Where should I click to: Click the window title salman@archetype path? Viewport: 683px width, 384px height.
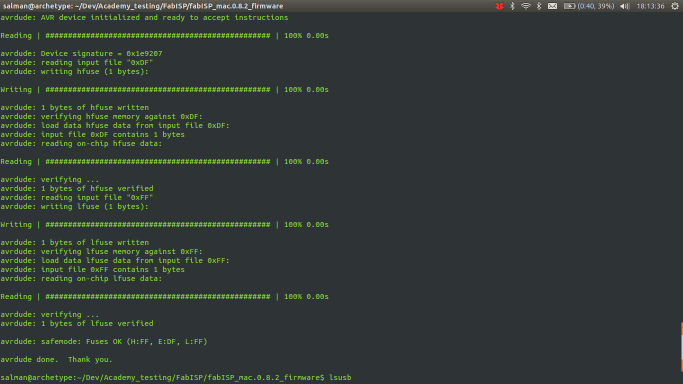(x=143, y=6)
